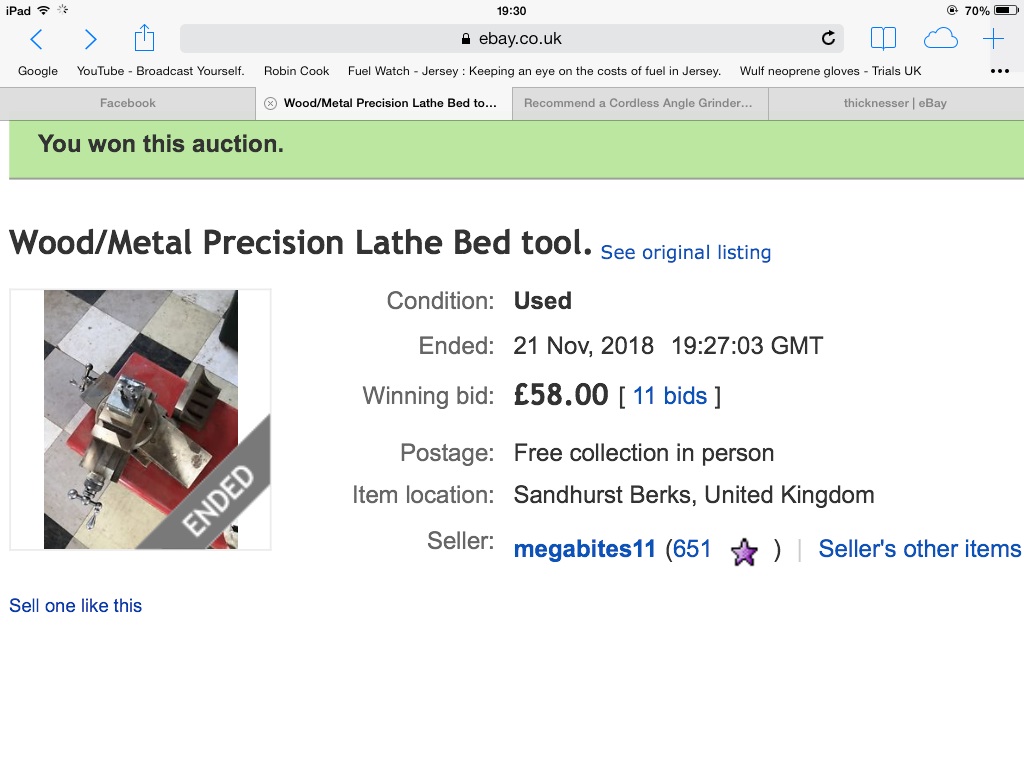
Task: Switch to the Facebook tab
Action: tap(128, 103)
